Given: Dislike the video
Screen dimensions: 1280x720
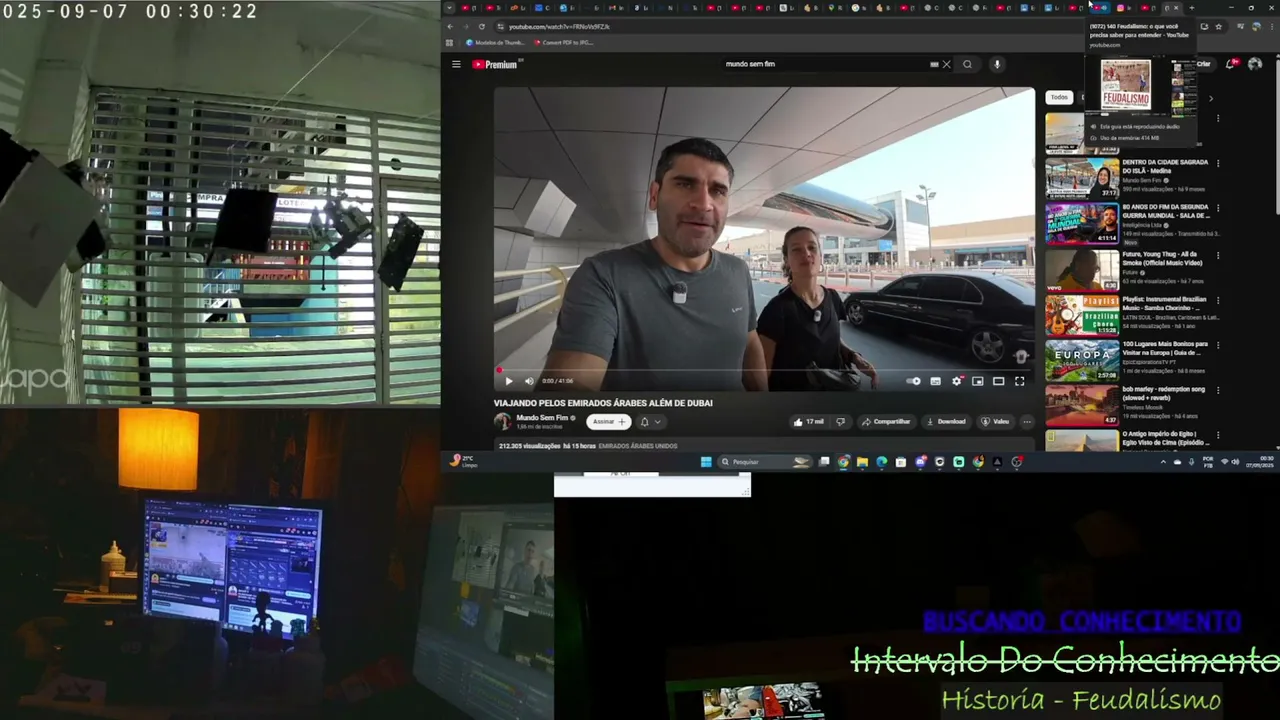Looking at the screenshot, I should pyautogui.click(x=840, y=422).
